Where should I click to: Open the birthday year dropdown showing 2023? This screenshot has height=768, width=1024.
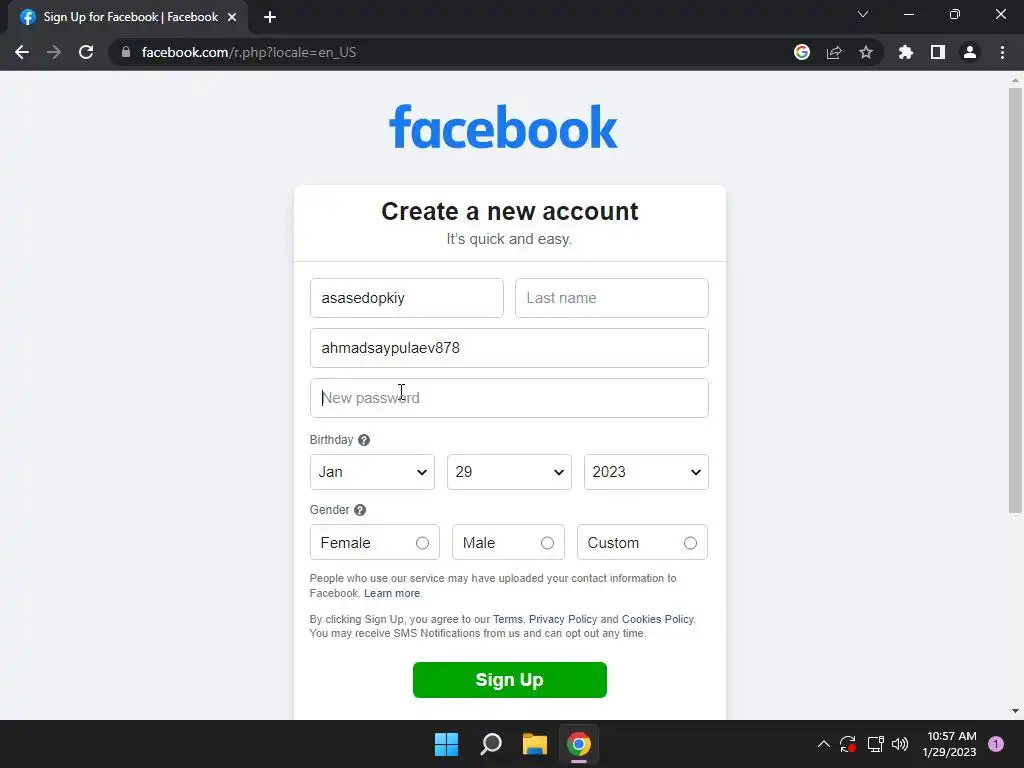[x=647, y=472]
